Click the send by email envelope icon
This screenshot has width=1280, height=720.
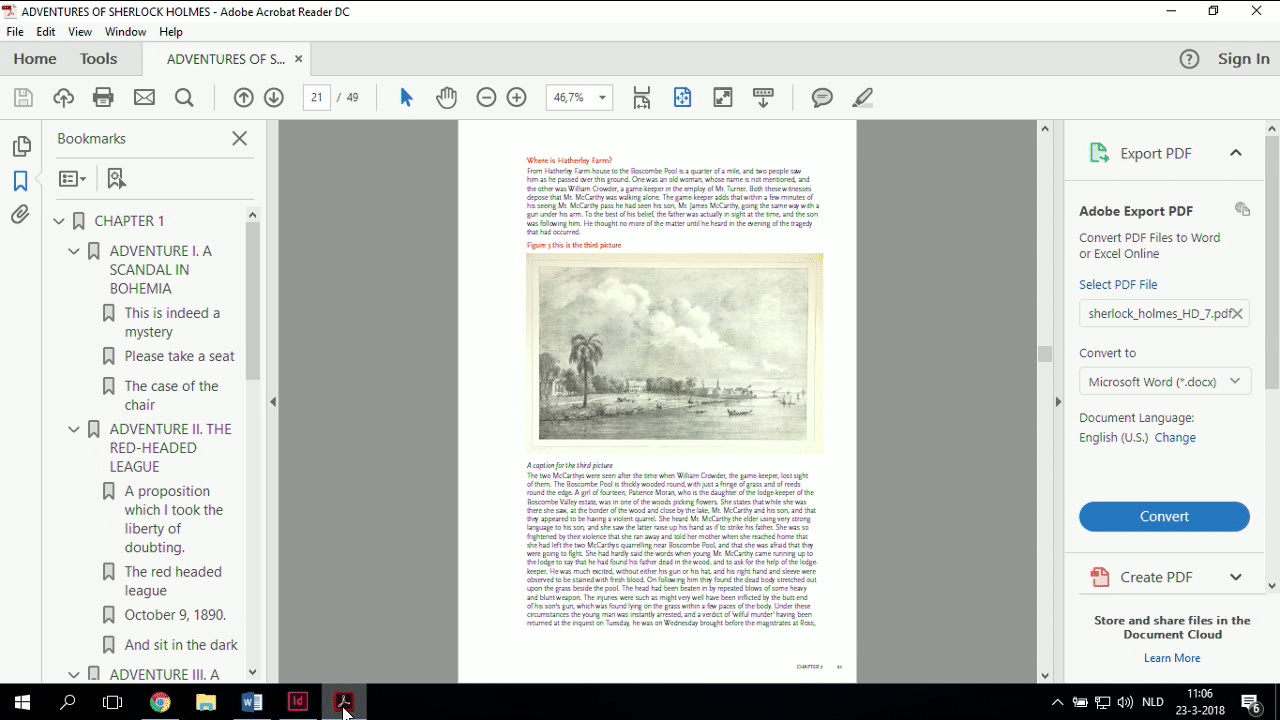pos(145,97)
